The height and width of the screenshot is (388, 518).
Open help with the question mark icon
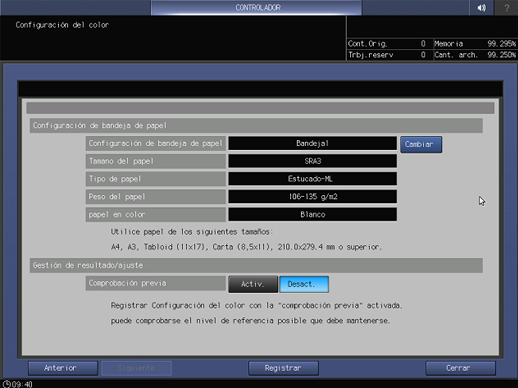point(506,8)
